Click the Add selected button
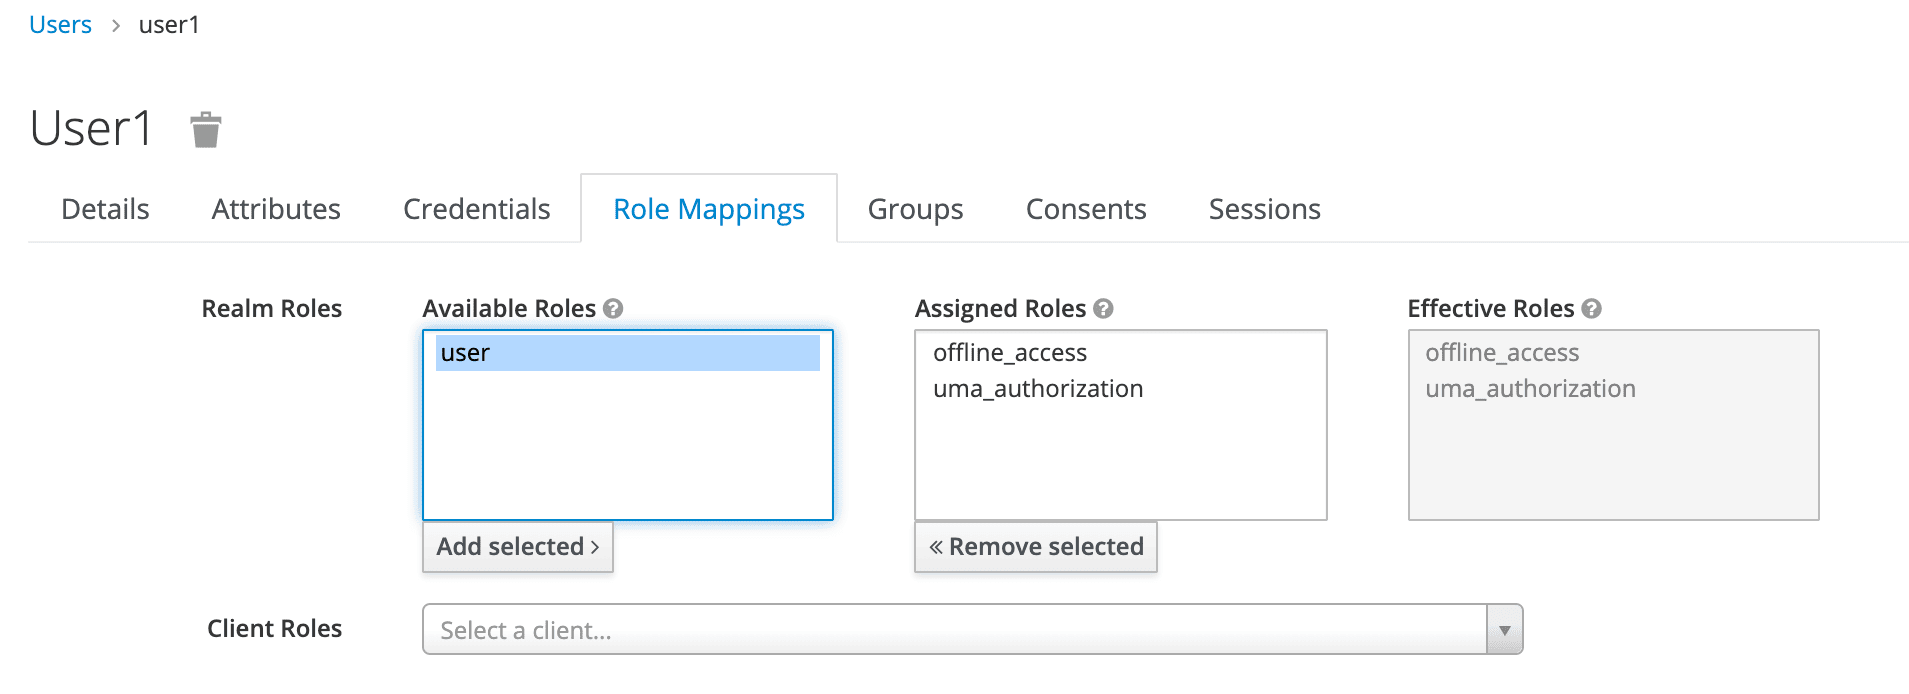 [518, 547]
